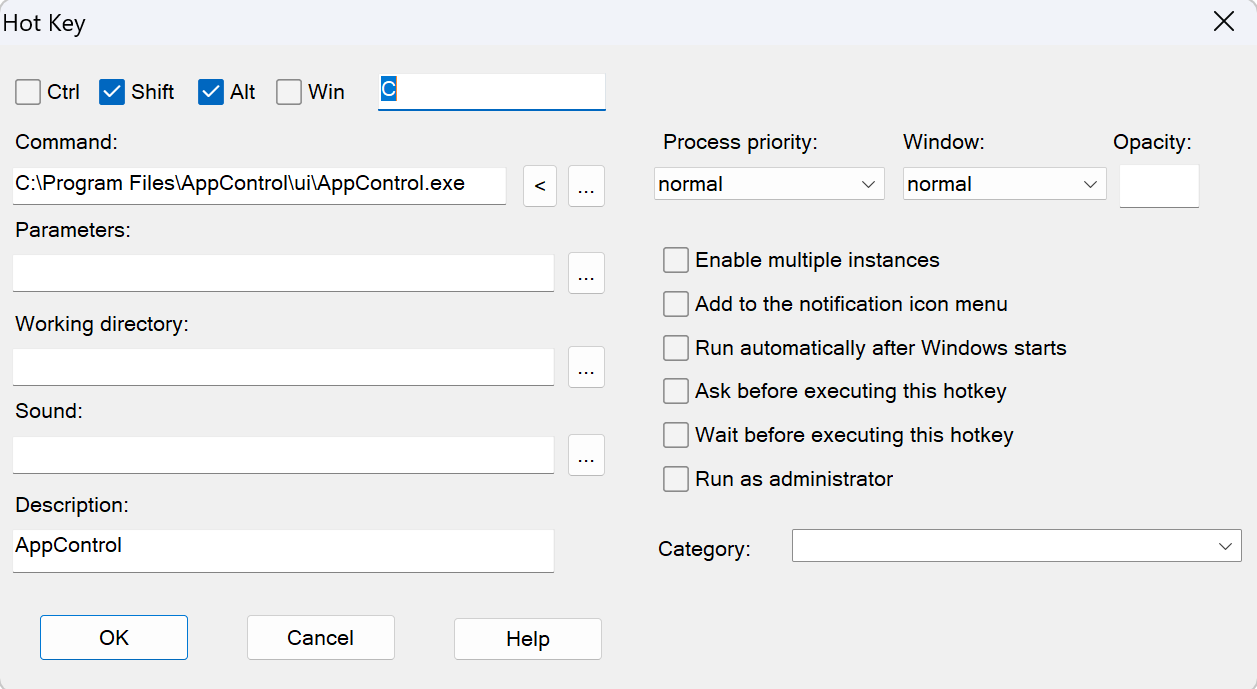
Task: Open the Parameters browse ellipsis button
Action: point(586,274)
